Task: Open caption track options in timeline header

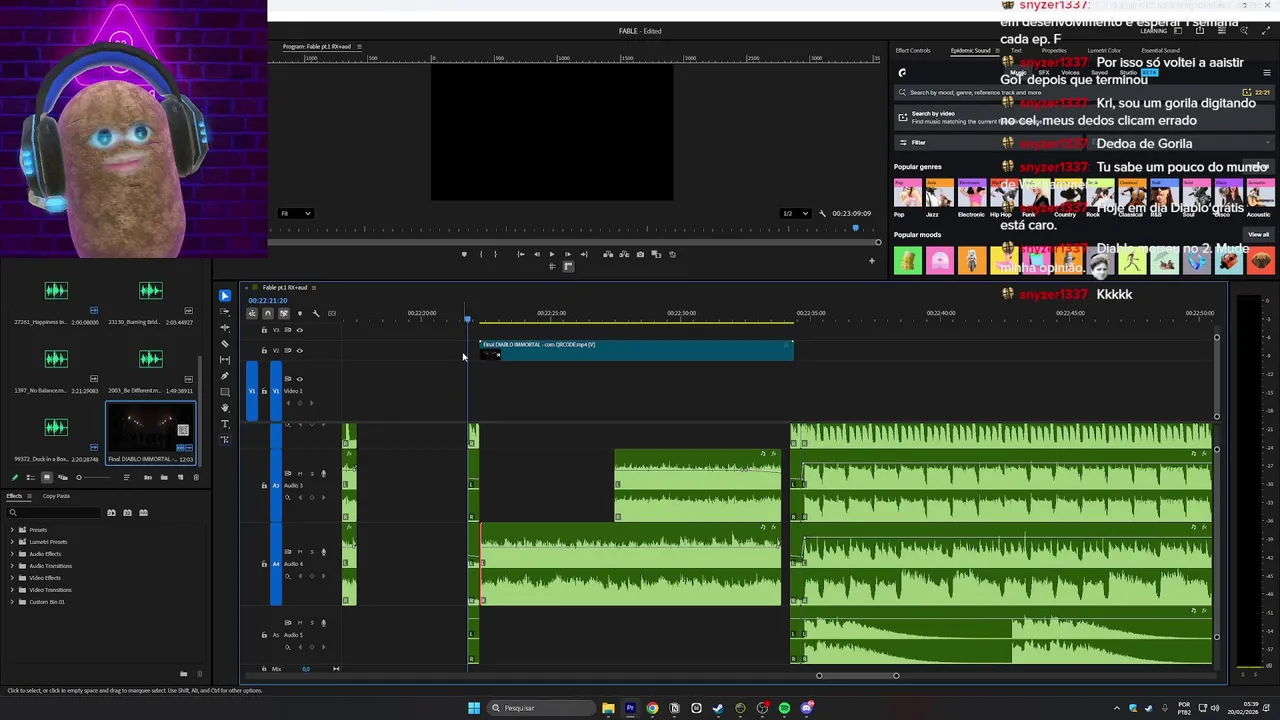Action: coord(332,313)
